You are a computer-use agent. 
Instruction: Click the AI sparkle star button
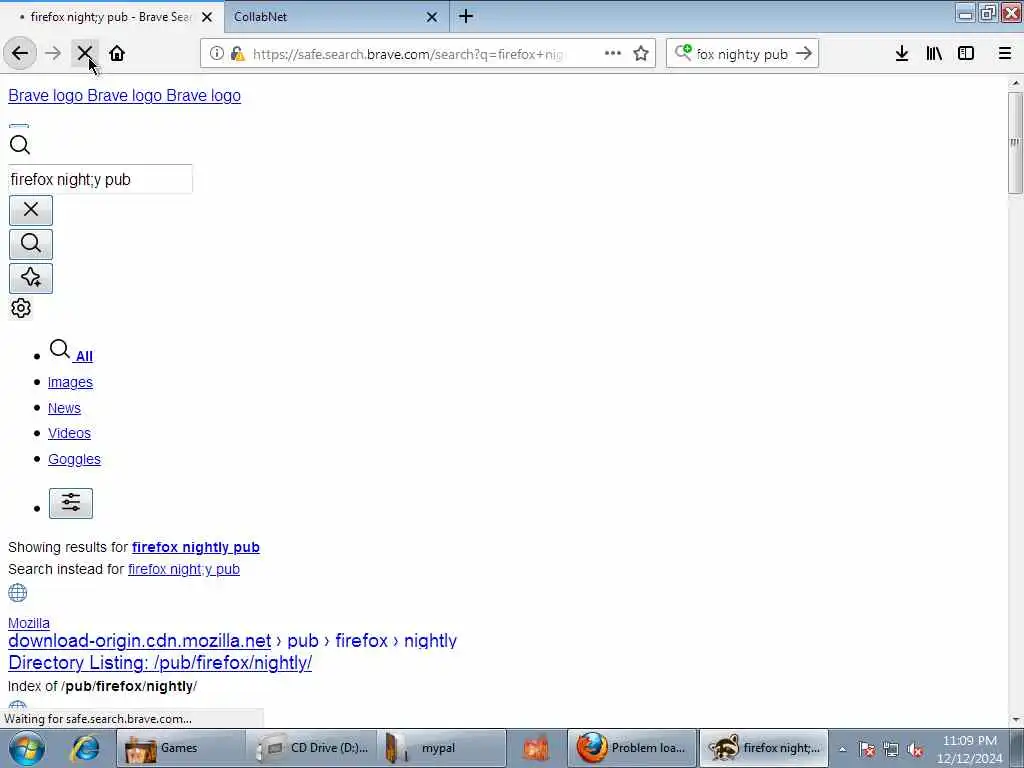pyautogui.click(x=31, y=278)
